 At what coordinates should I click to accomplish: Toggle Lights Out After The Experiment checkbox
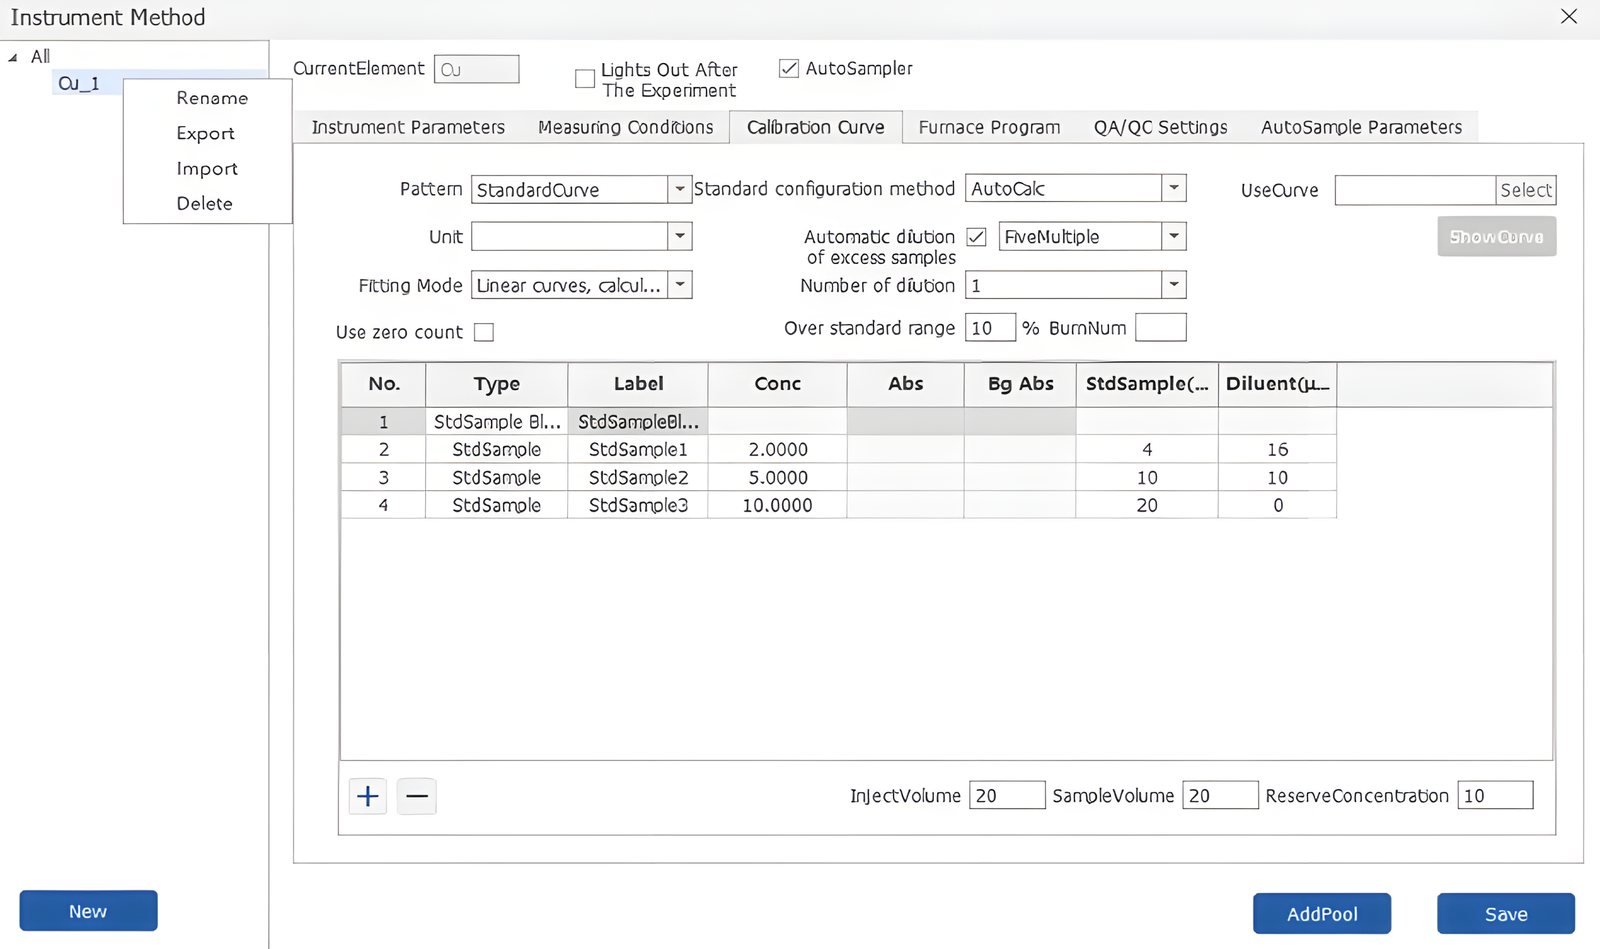(x=585, y=79)
